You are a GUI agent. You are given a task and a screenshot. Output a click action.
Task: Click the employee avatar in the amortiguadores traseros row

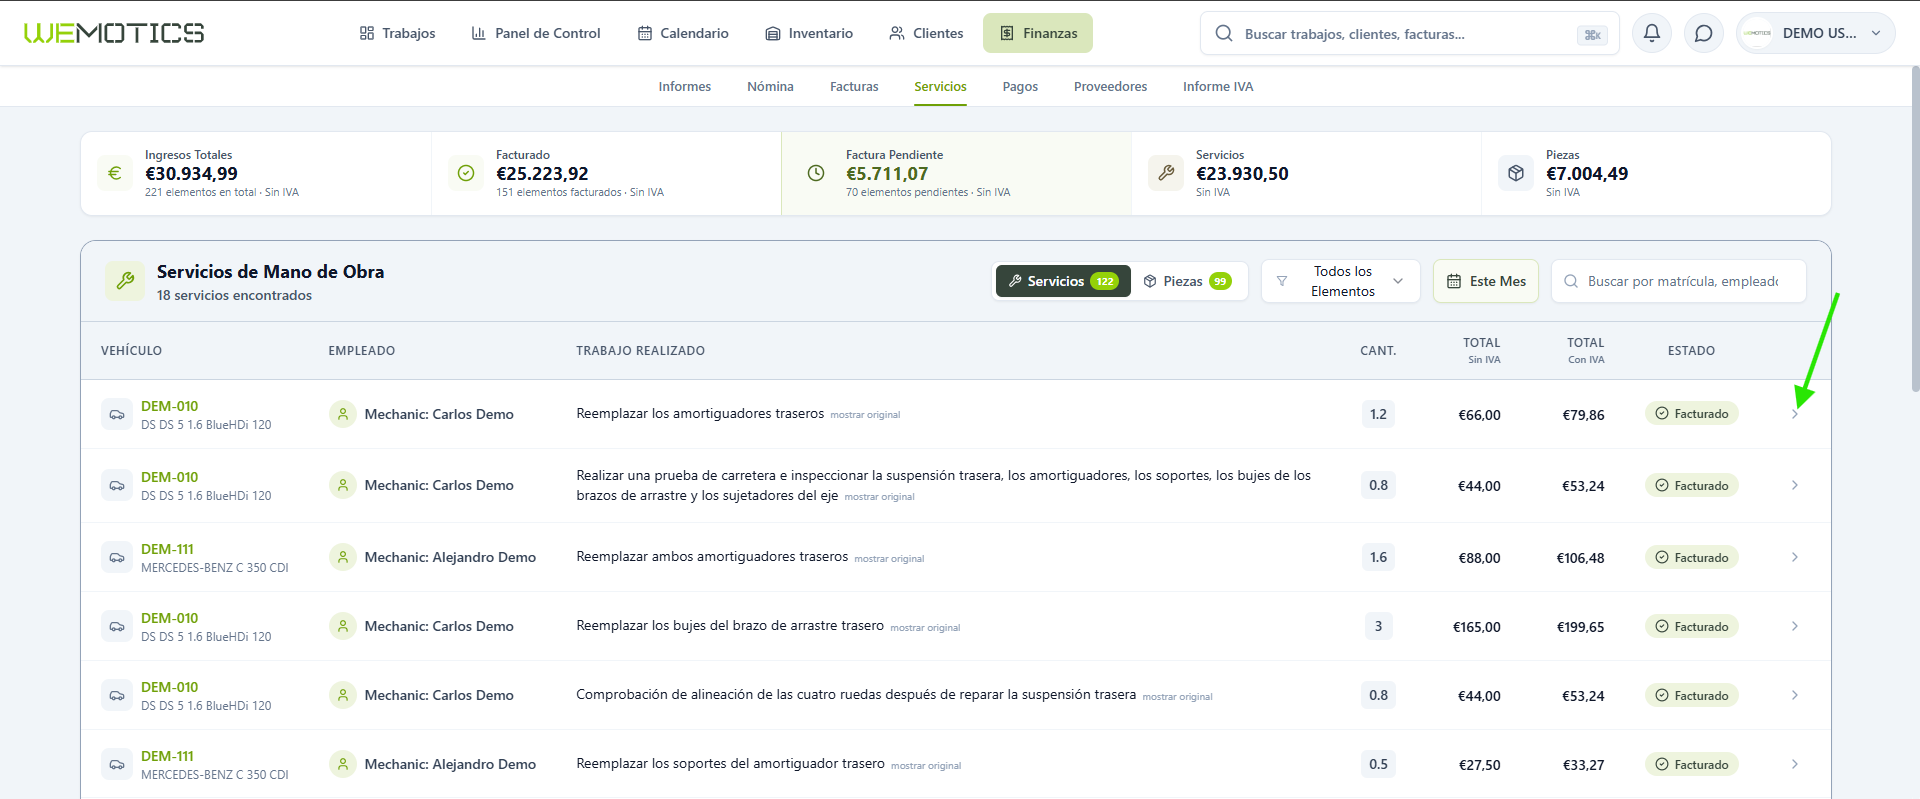pos(343,414)
